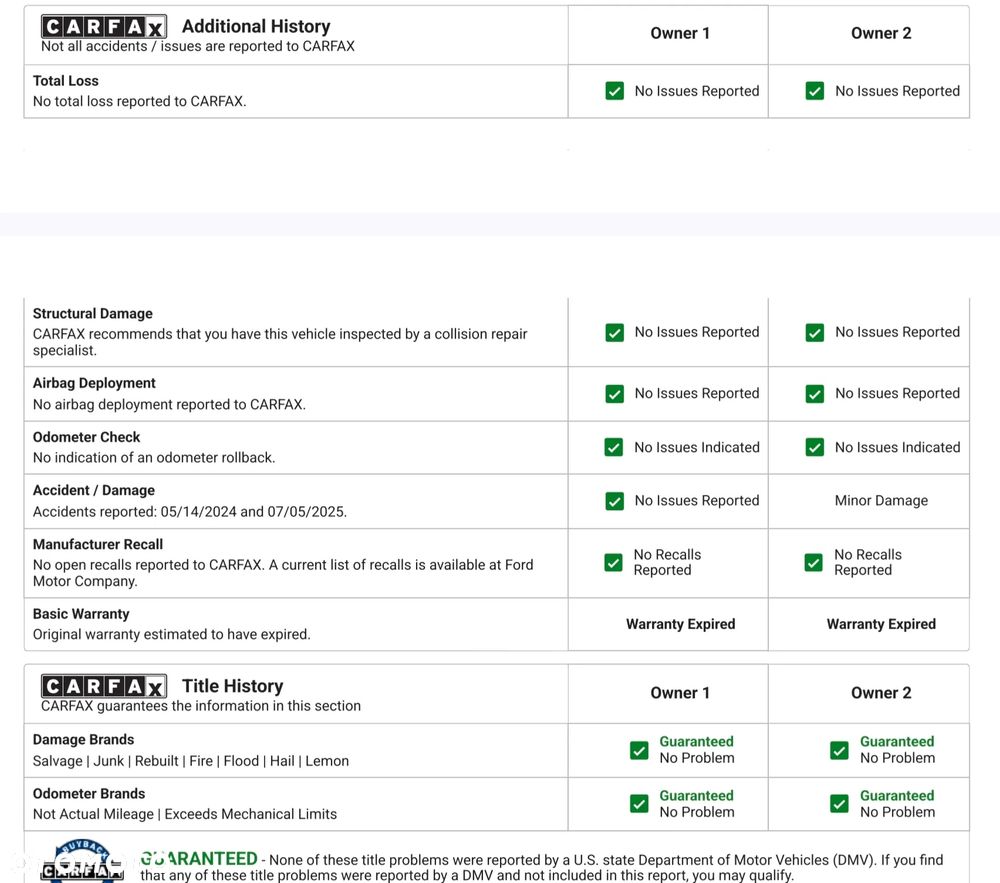Click Odometer Check green checkmark for Owner 2
Viewport: 1000px width, 883px height.
[x=815, y=448]
